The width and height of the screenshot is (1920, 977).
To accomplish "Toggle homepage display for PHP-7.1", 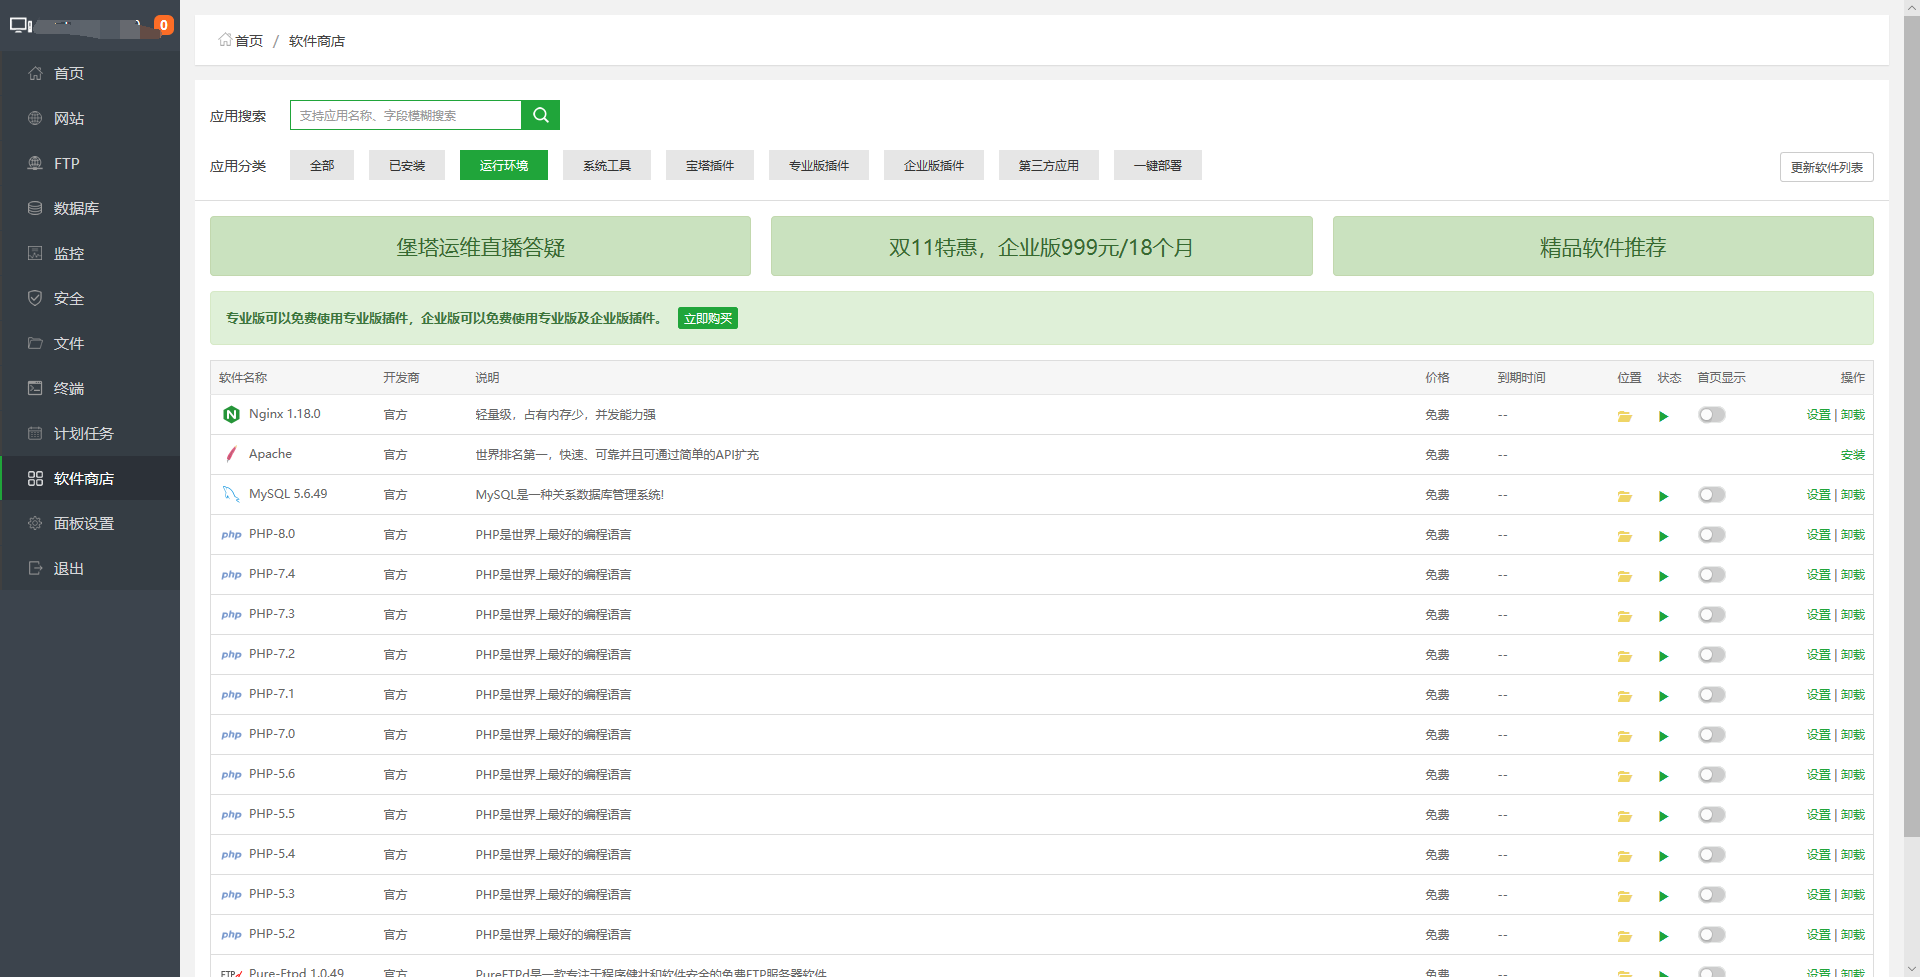I will pos(1711,695).
